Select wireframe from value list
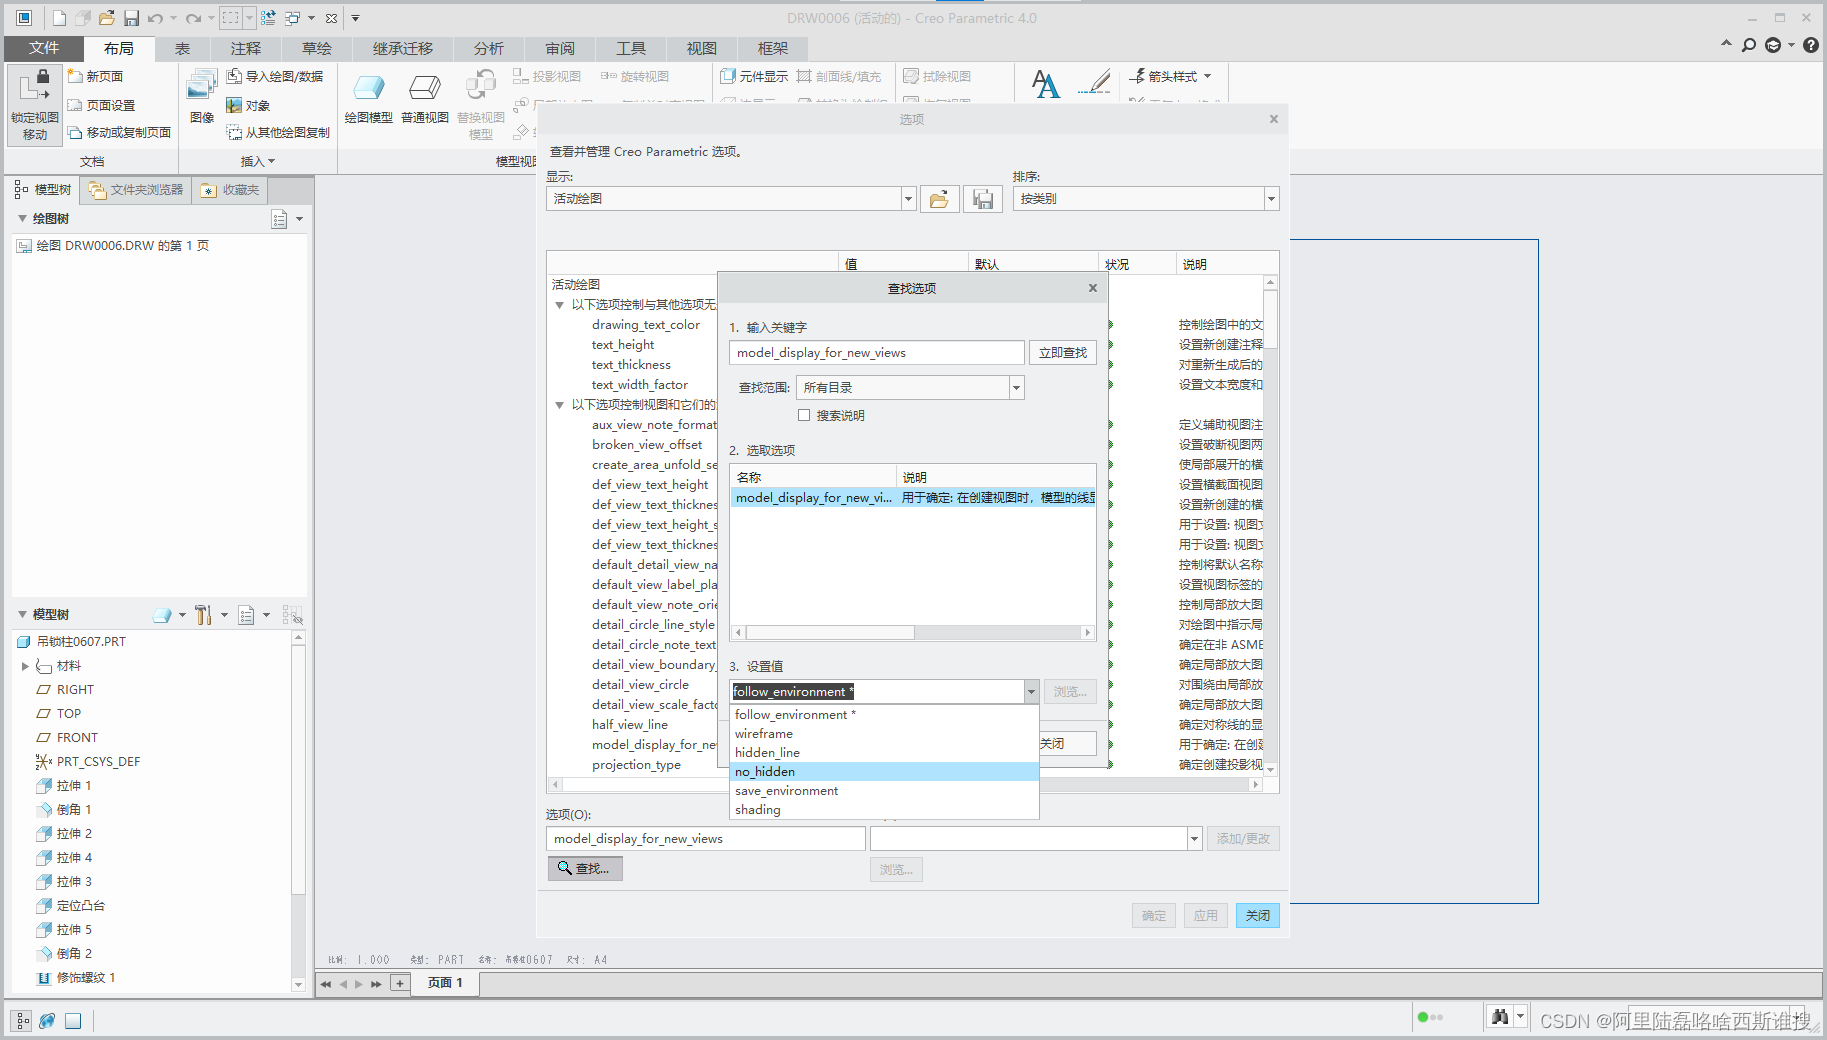 pyautogui.click(x=885, y=734)
